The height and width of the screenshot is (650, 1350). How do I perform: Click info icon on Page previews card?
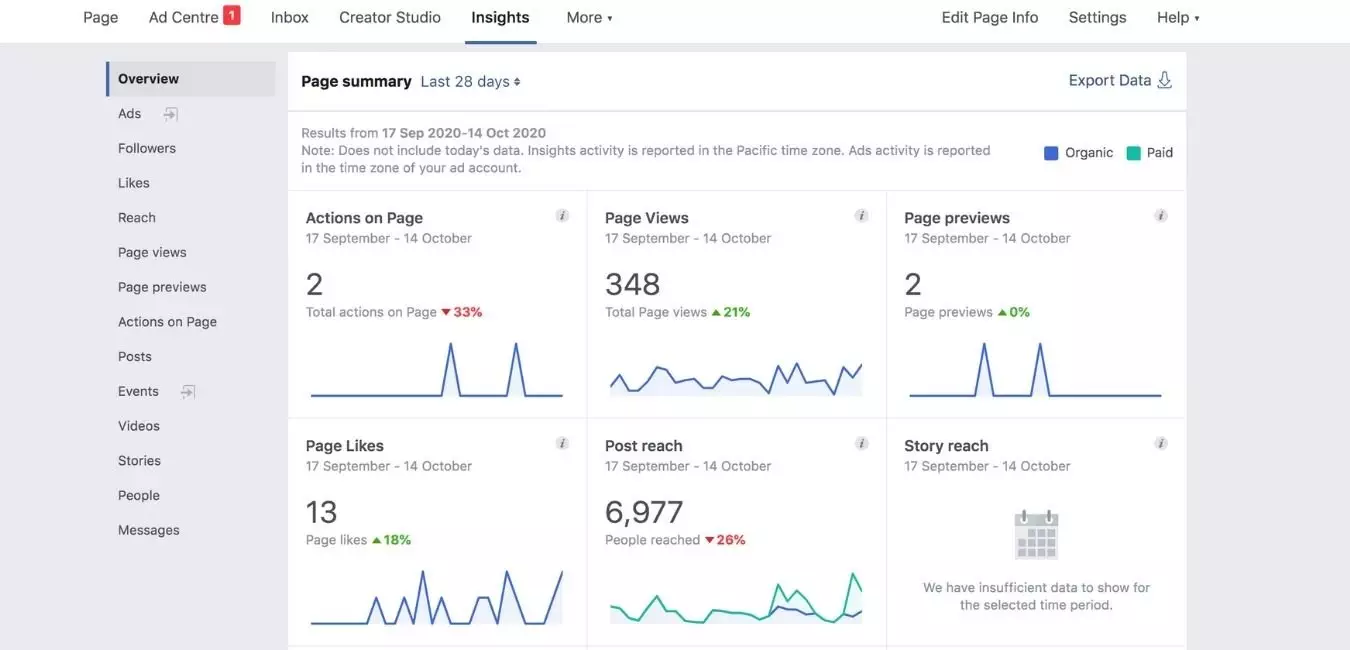1161,216
